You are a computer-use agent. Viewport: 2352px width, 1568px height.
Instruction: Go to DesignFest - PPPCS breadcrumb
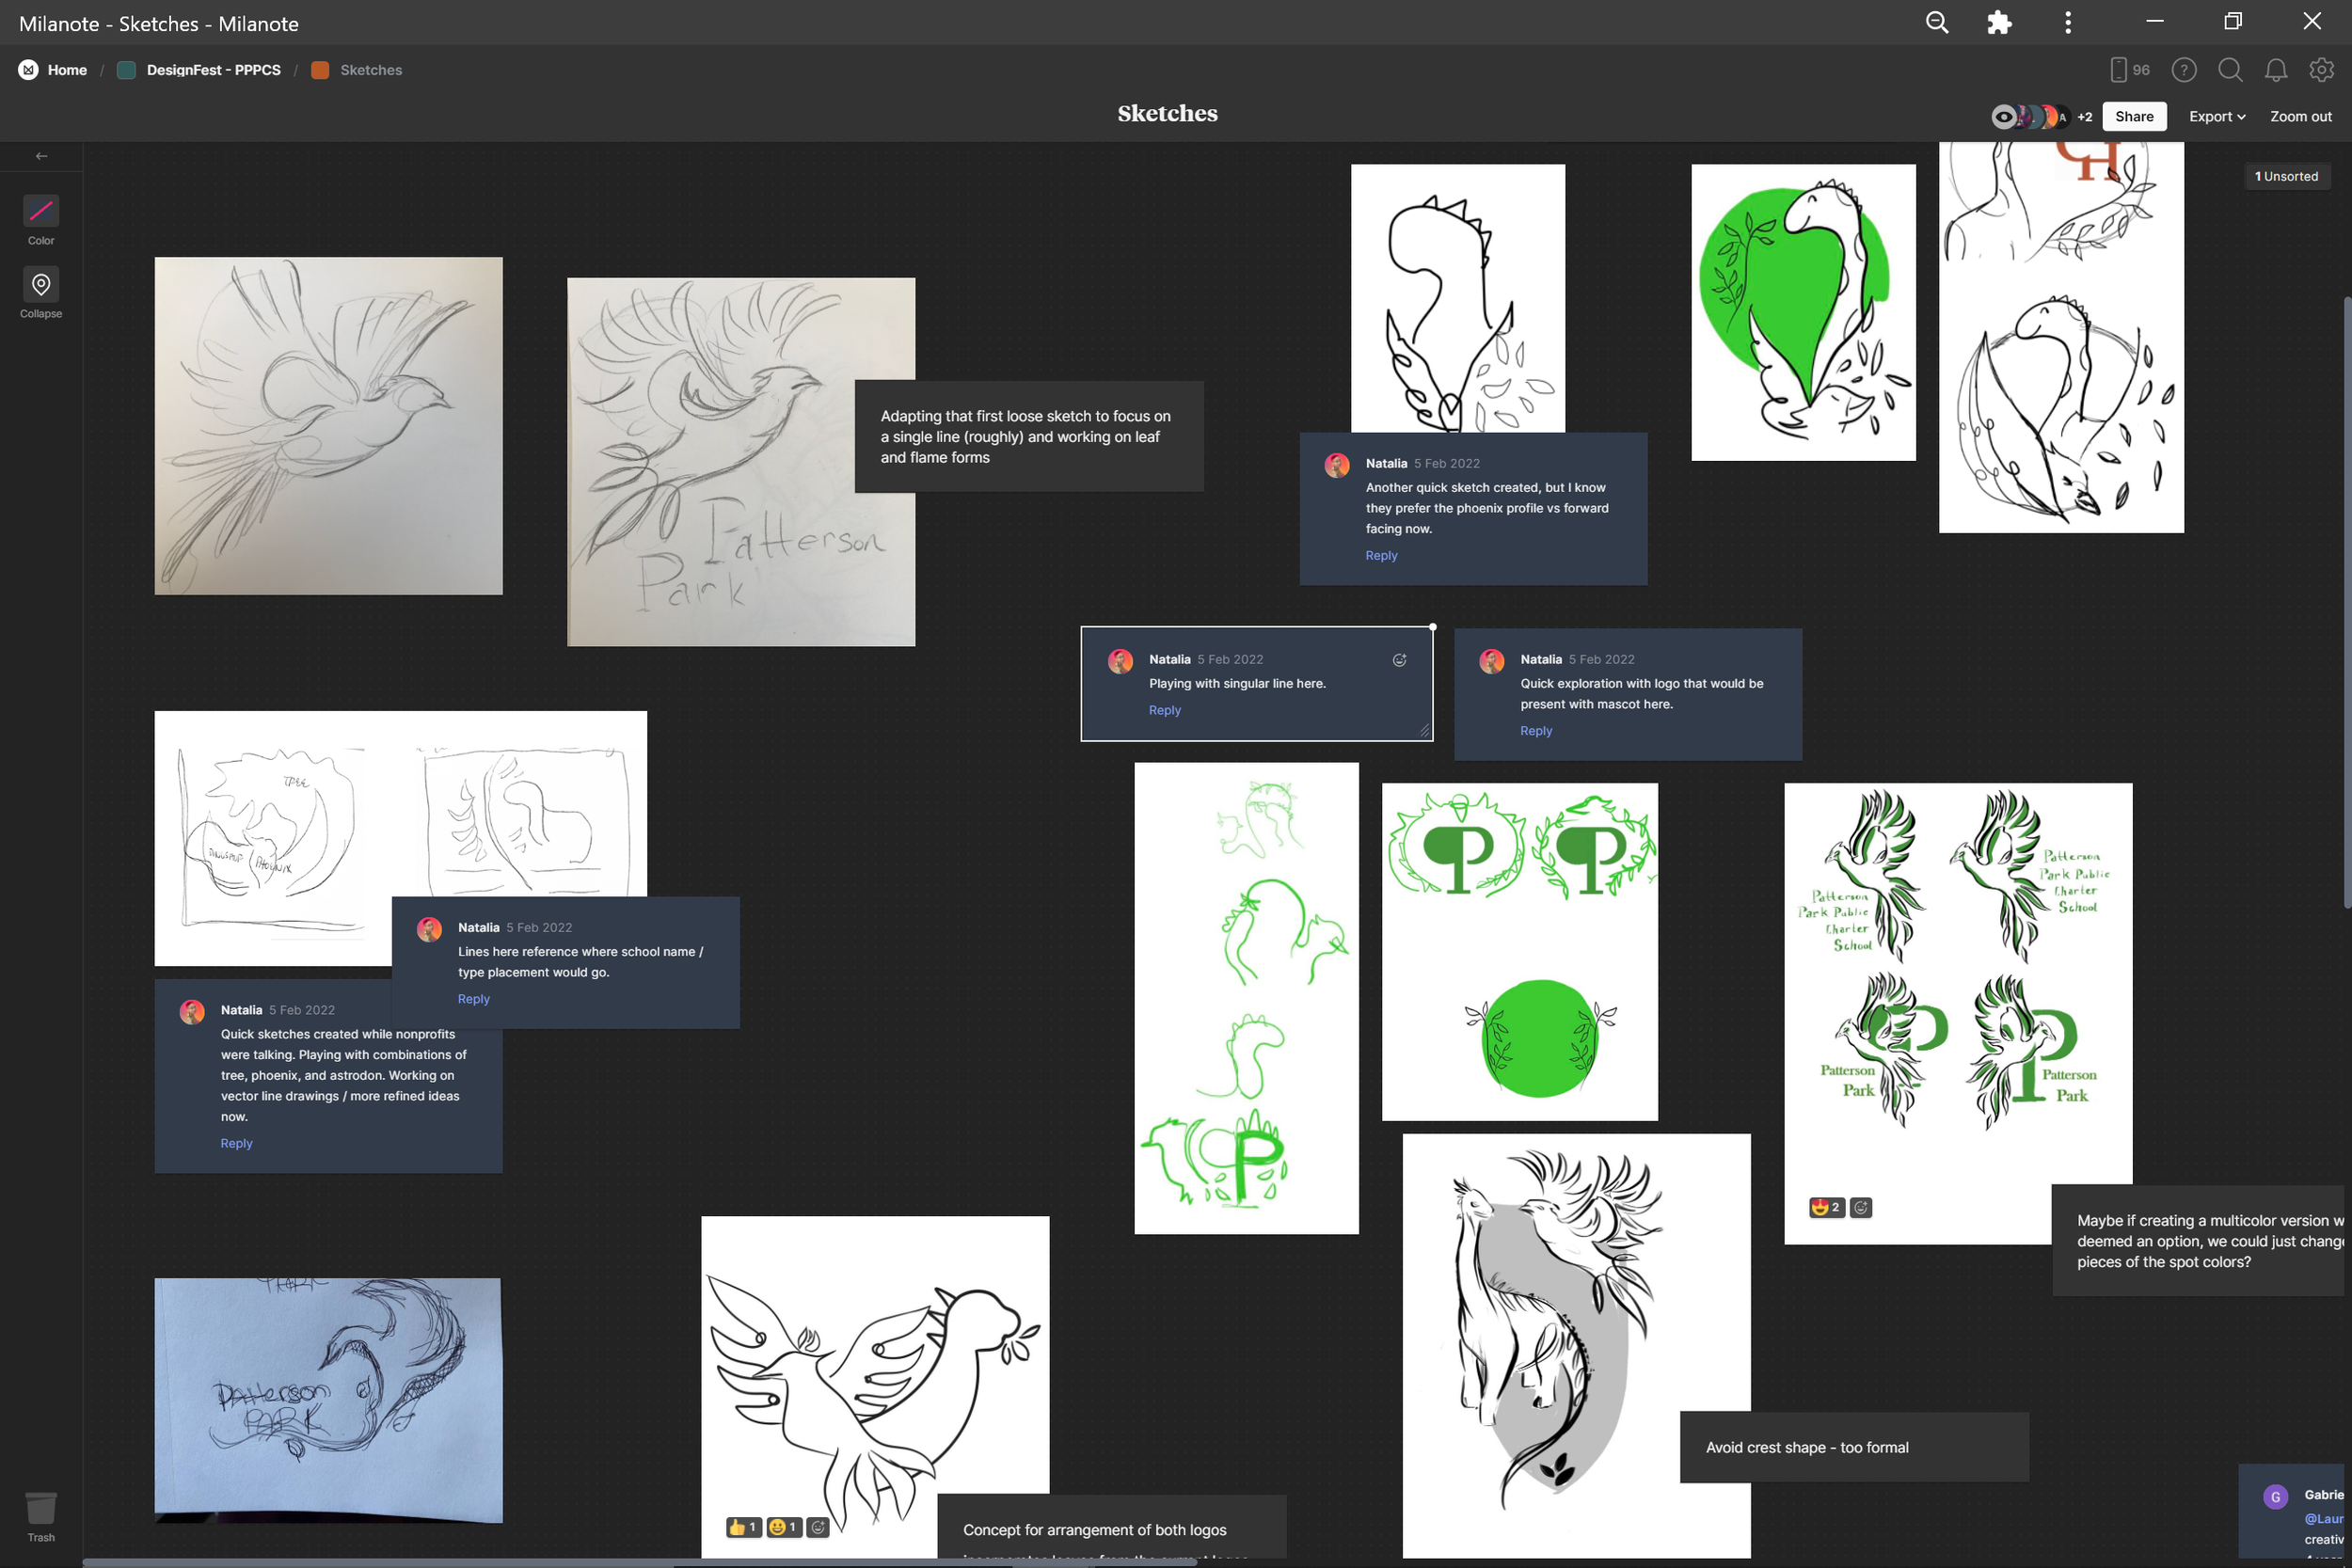(213, 70)
